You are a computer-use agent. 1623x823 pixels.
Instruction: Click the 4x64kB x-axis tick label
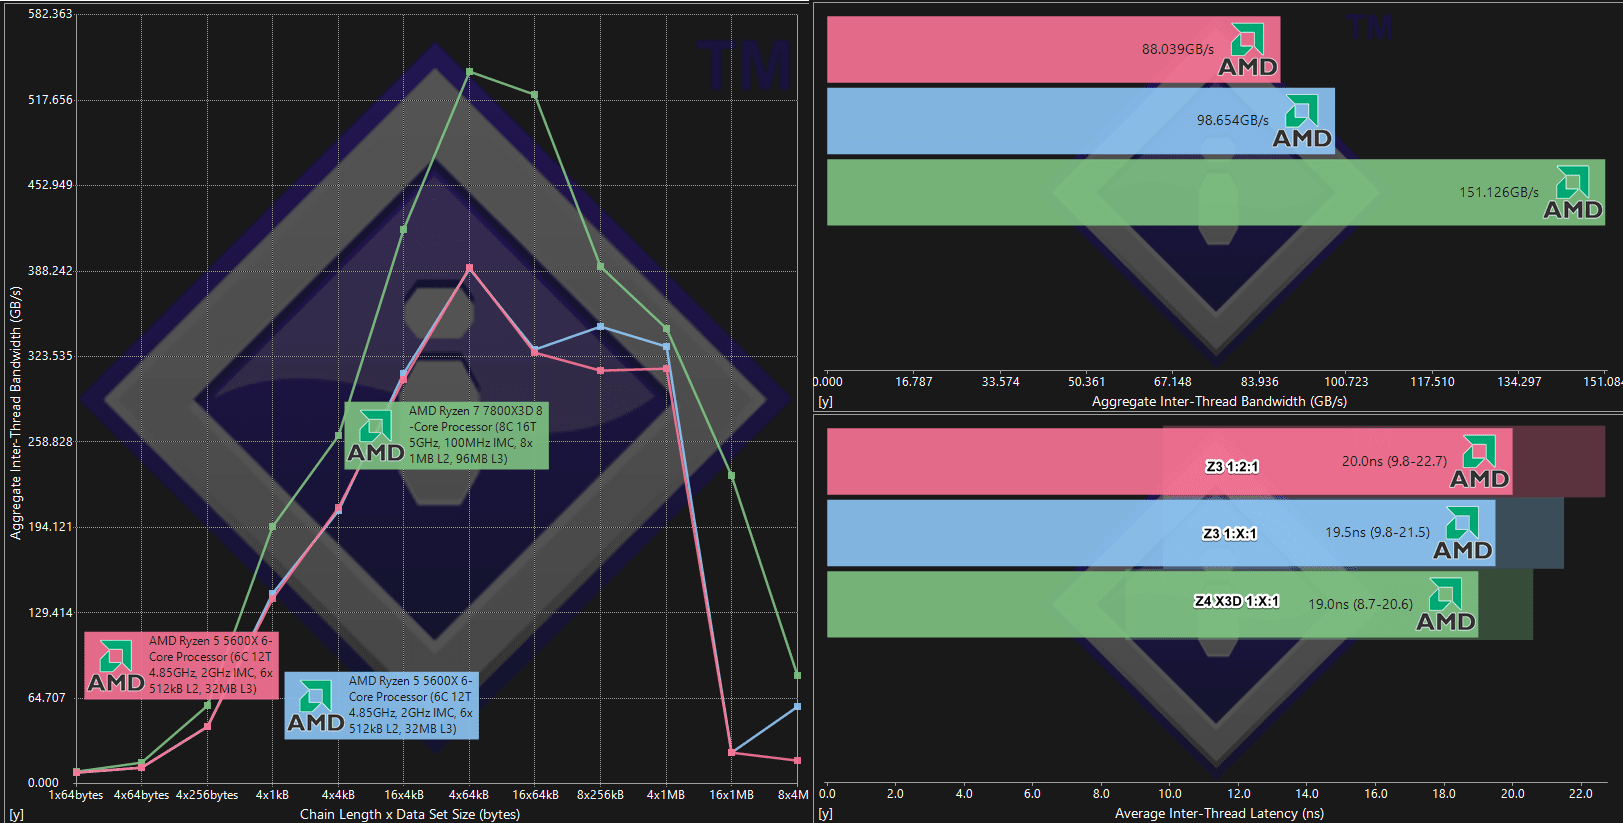pyautogui.click(x=468, y=795)
